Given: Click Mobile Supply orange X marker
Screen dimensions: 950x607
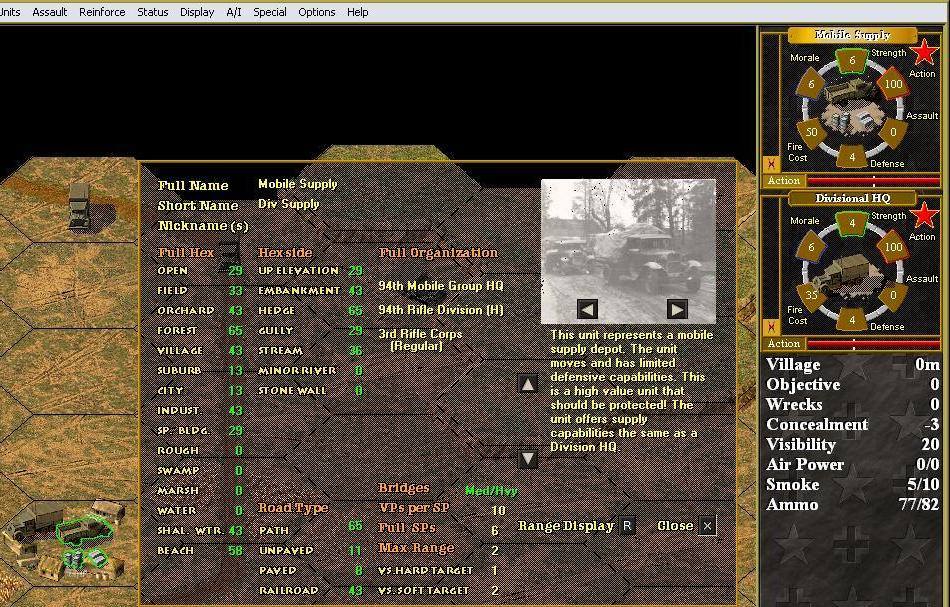Looking at the screenshot, I should click(x=771, y=164).
